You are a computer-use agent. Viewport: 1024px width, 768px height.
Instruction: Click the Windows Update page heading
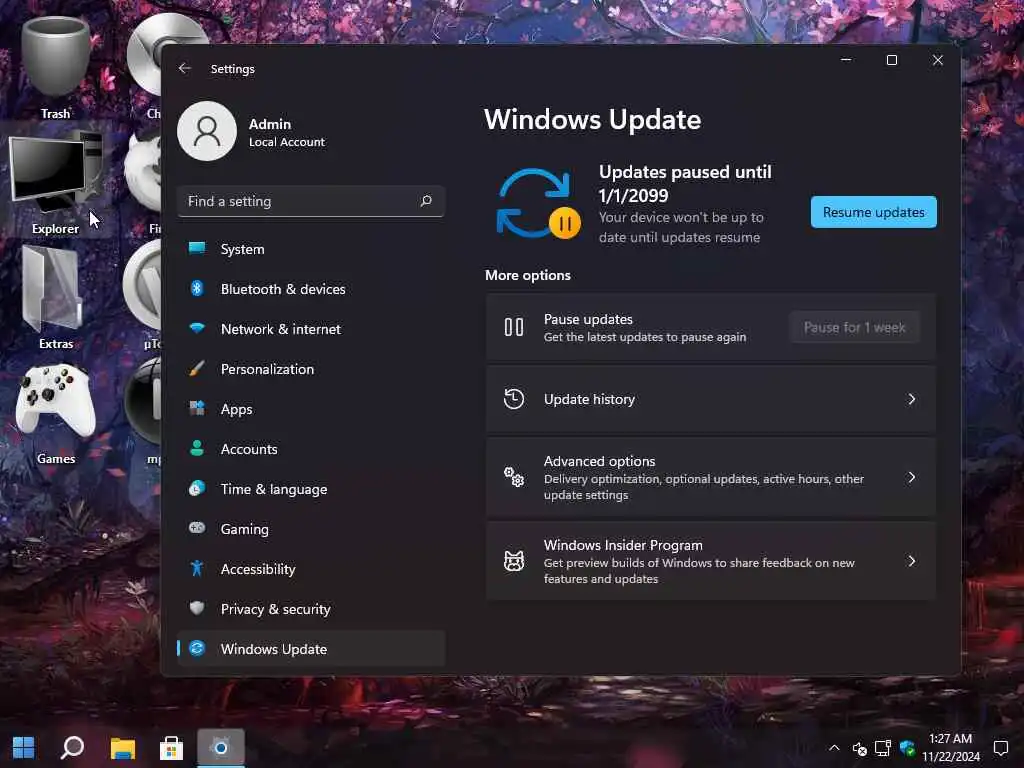tap(592, 120)
